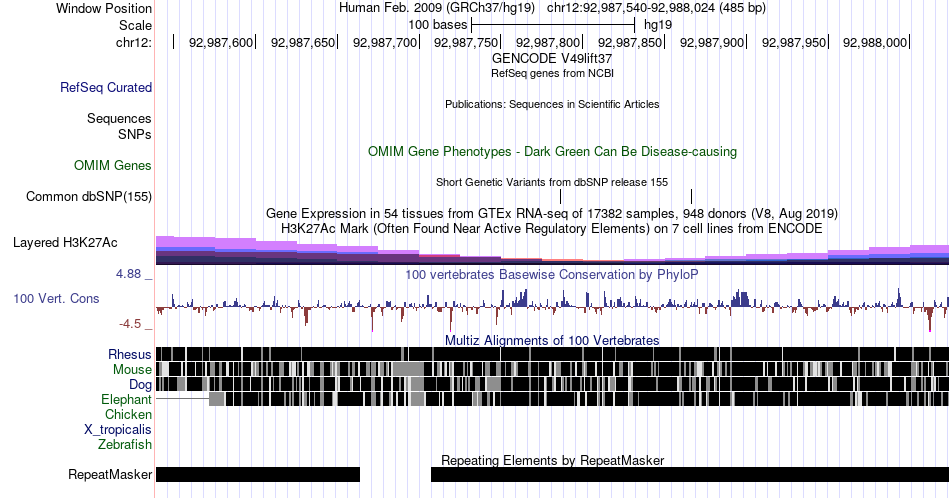Click the 100 bases scale bar
950x498 pixels.
click(553, 25)
